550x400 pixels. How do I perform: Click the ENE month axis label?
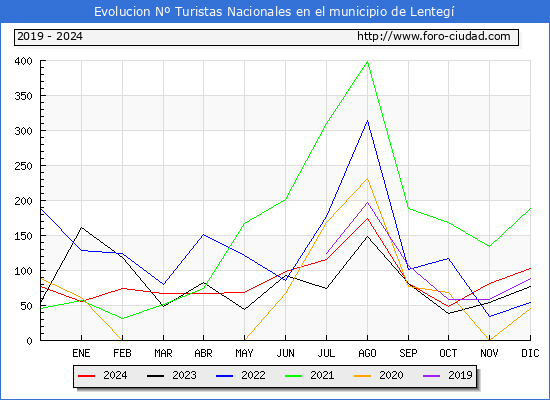pyautogui.click(x=81, y=353)
